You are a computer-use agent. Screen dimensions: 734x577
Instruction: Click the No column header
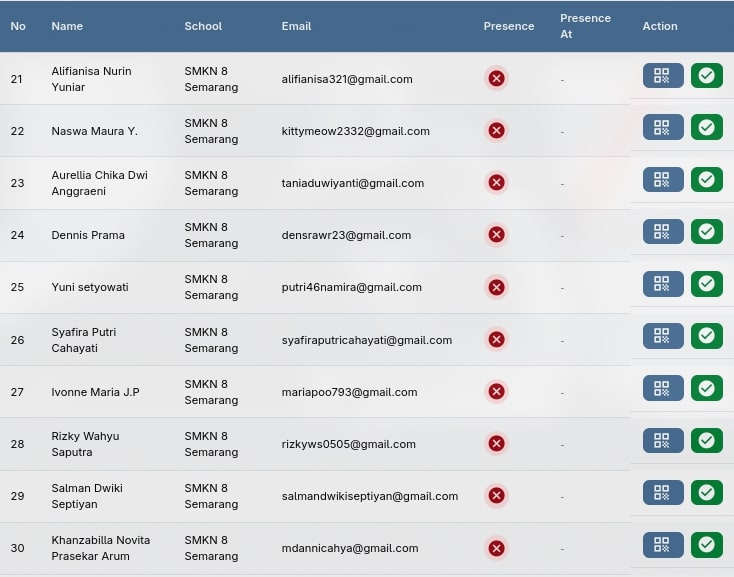point(18,26)
